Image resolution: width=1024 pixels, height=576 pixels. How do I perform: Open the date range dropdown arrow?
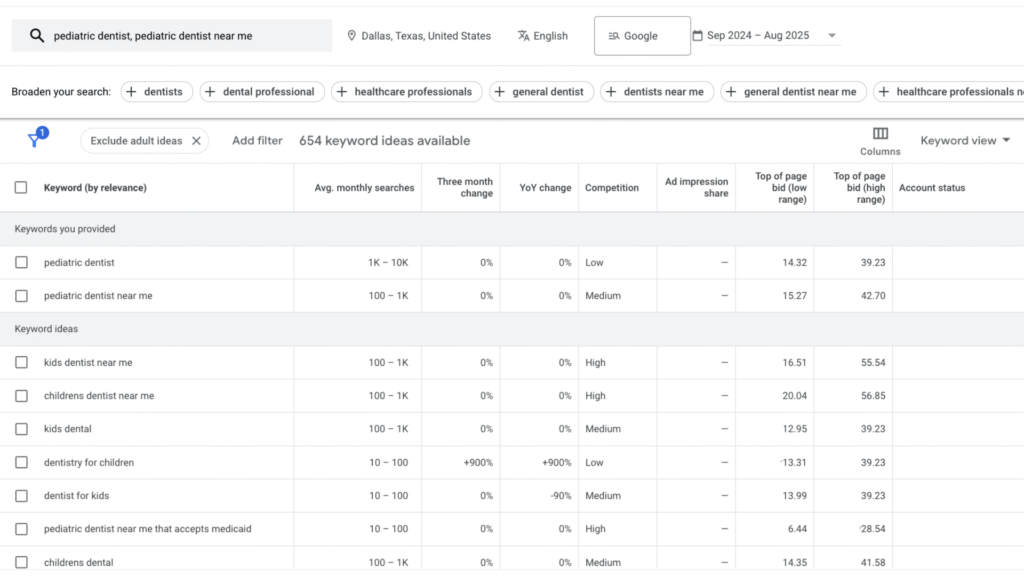831,36
